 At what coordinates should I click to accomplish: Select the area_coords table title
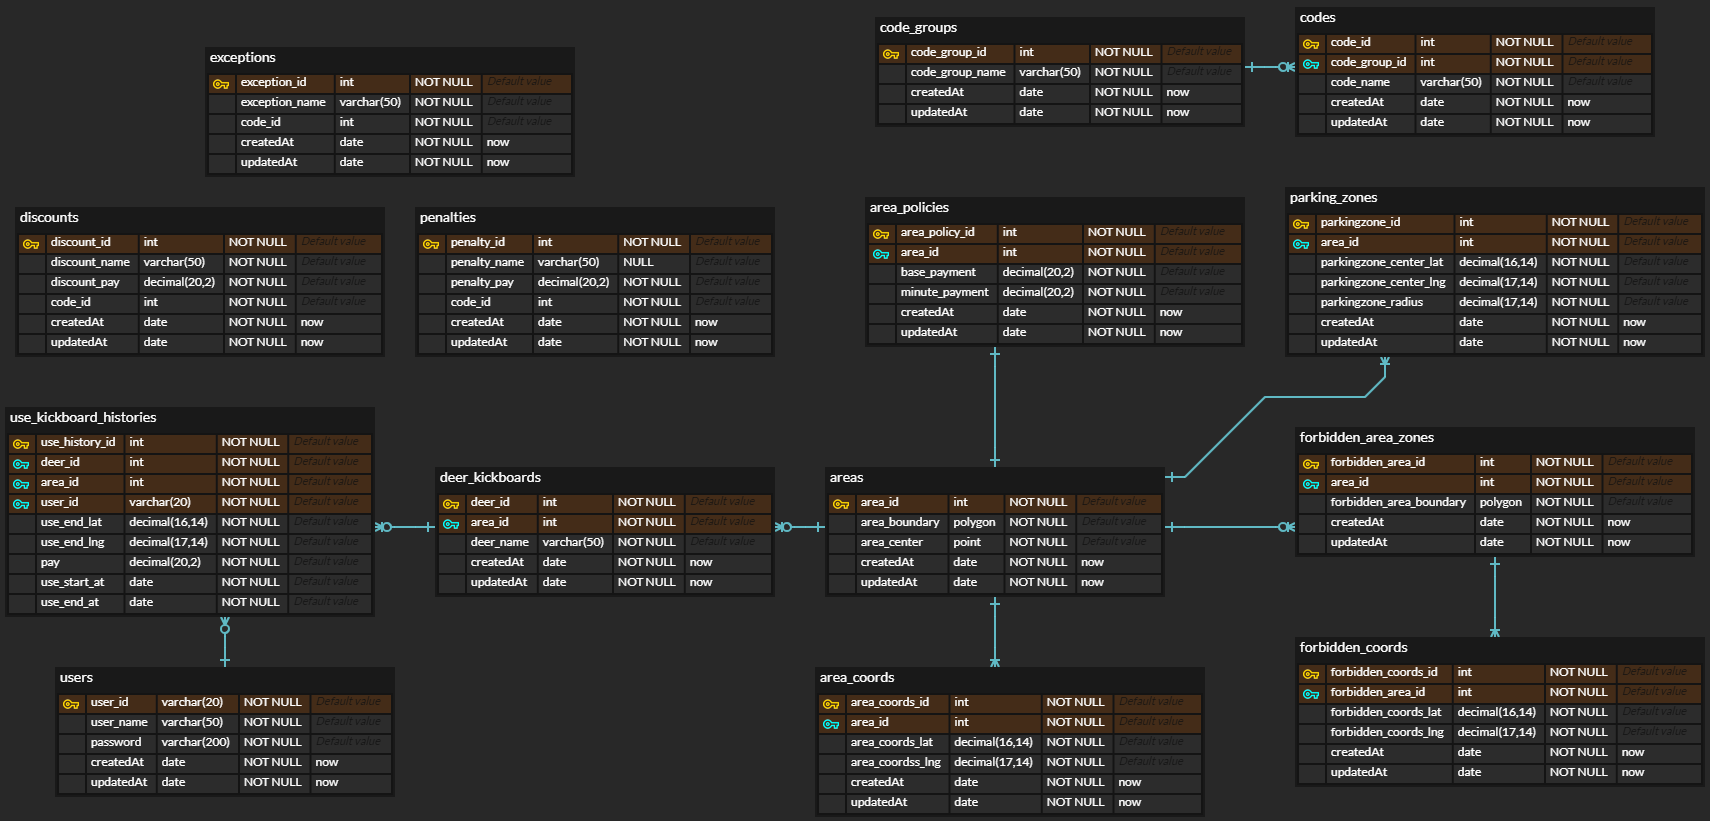pyautogui.click(x=857, y=677)
